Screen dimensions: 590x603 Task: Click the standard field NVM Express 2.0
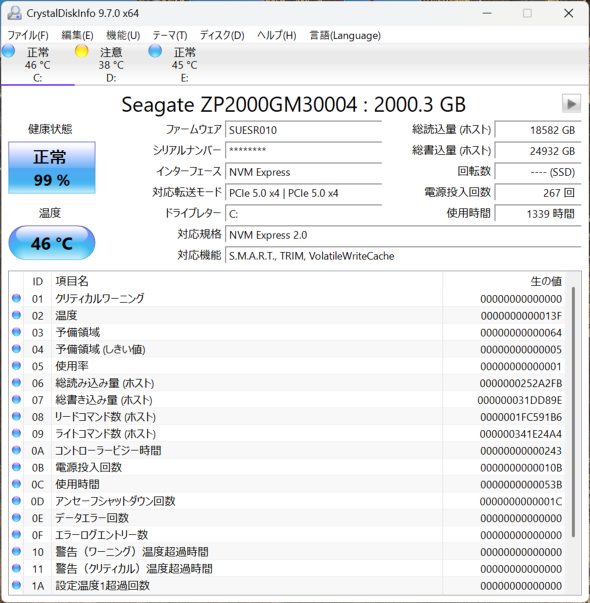[x=403, y=235]
